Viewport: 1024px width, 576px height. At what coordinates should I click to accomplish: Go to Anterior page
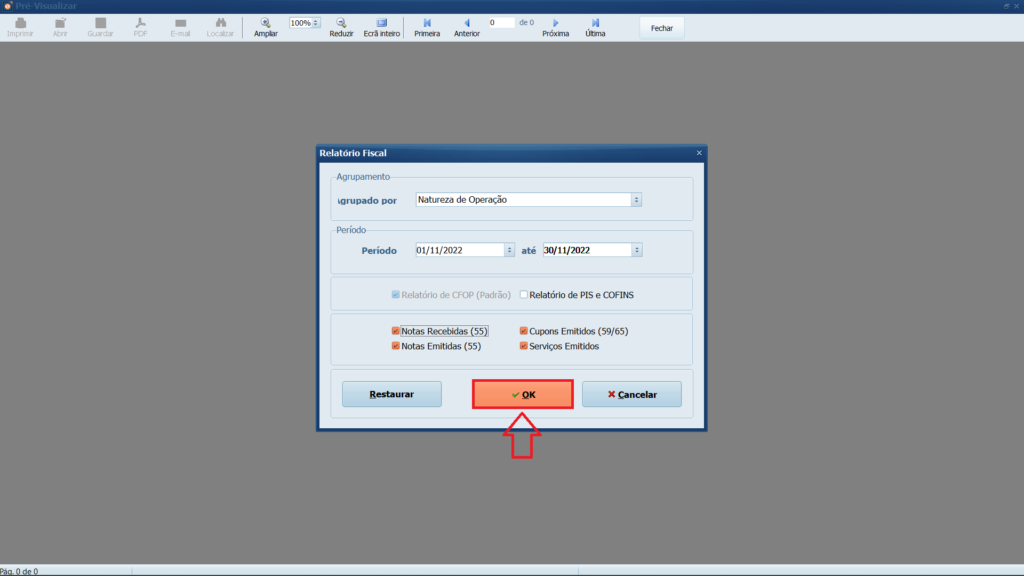pos(467,23)
